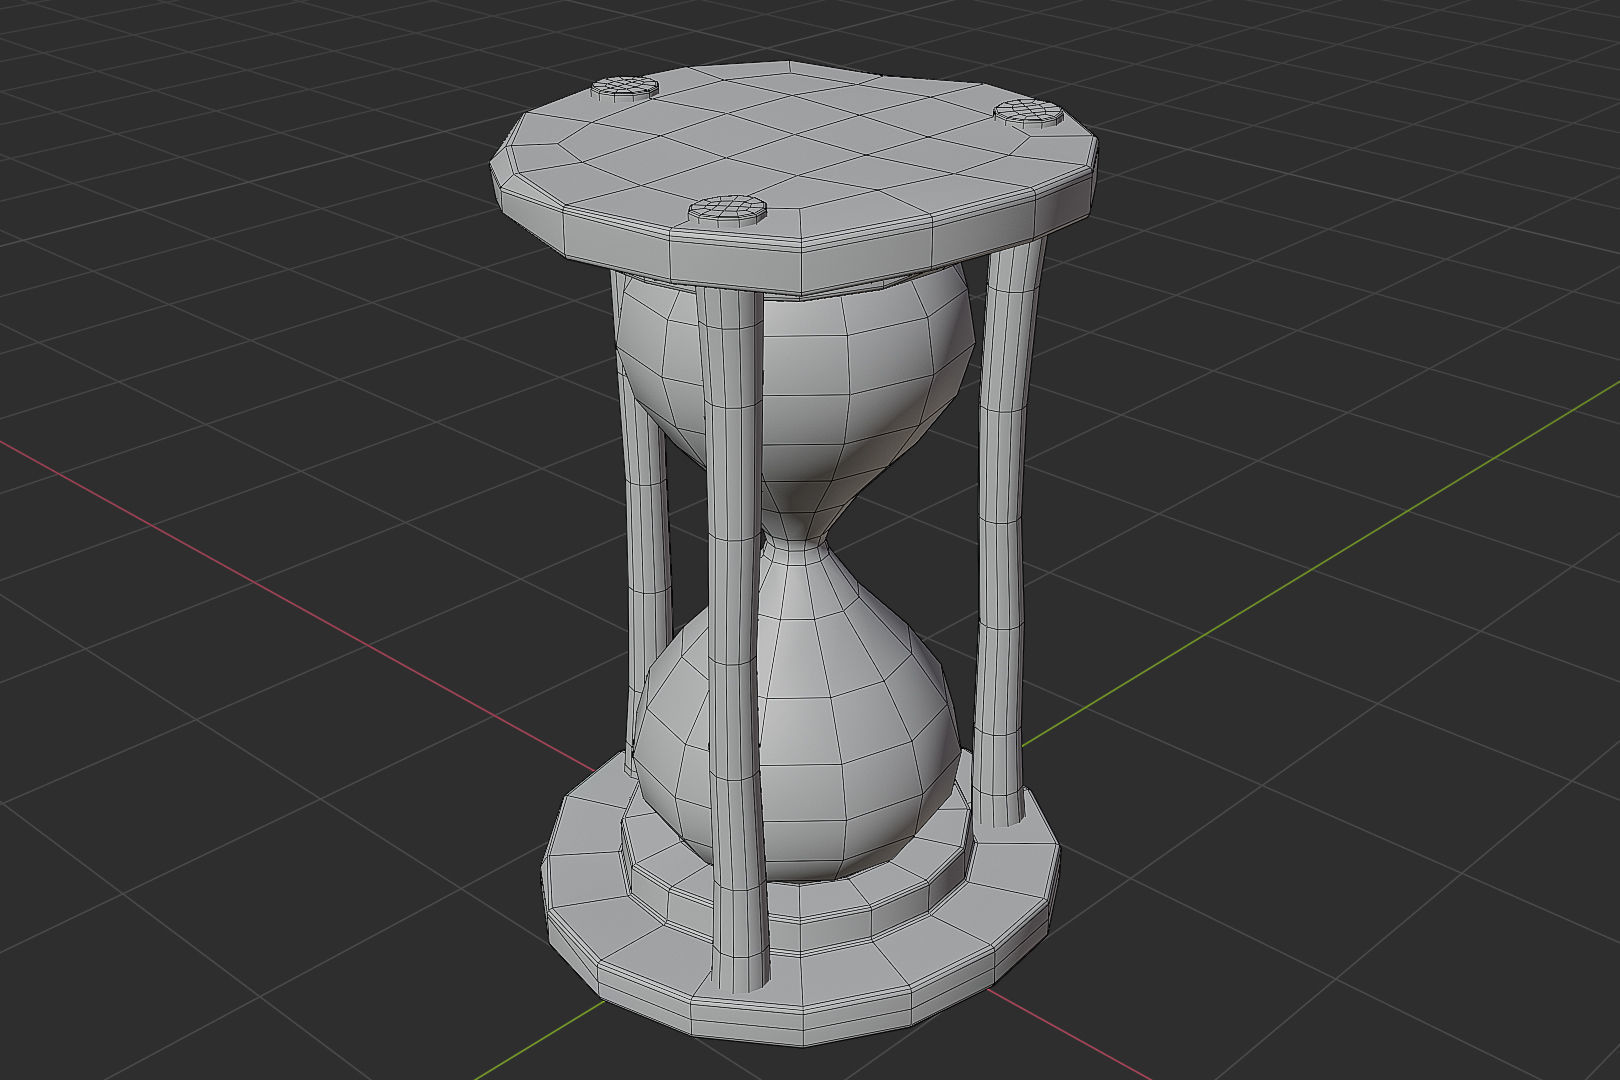Select the right rivet cap on top plate
Screen dimensions: 1620x1080
click(x=1027, y=112)
